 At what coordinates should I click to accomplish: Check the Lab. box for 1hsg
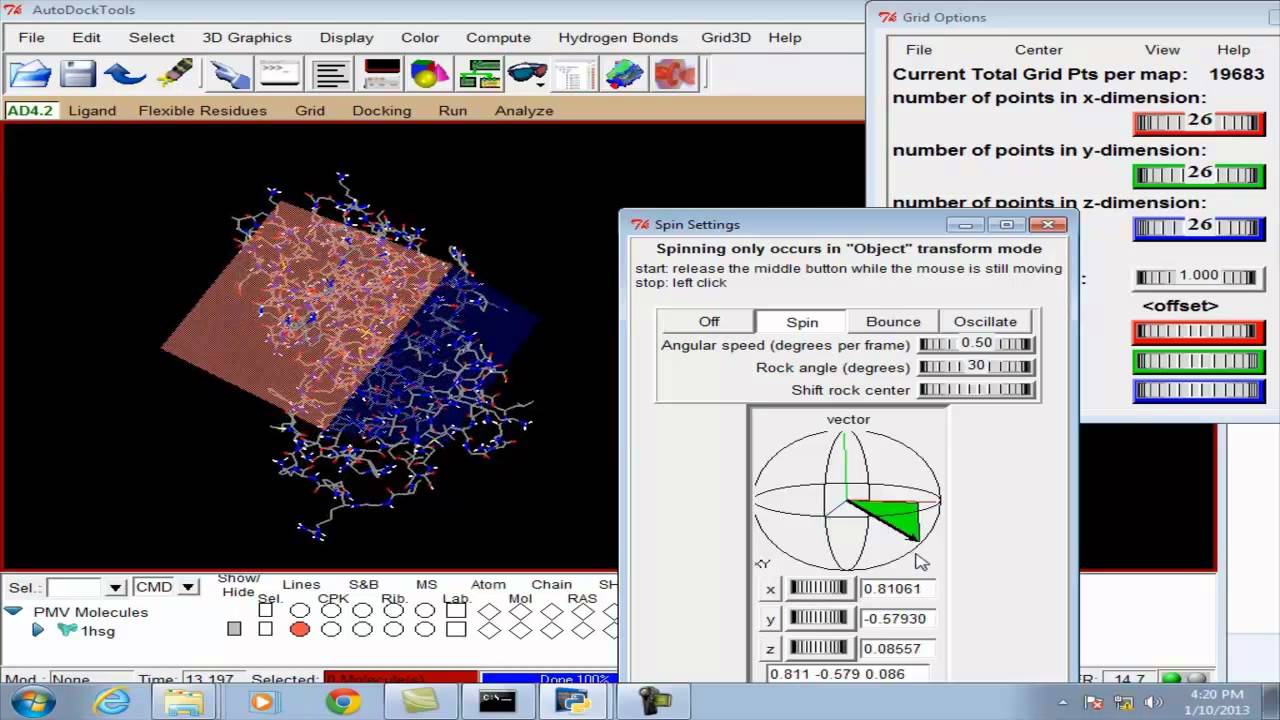(456, 629)
